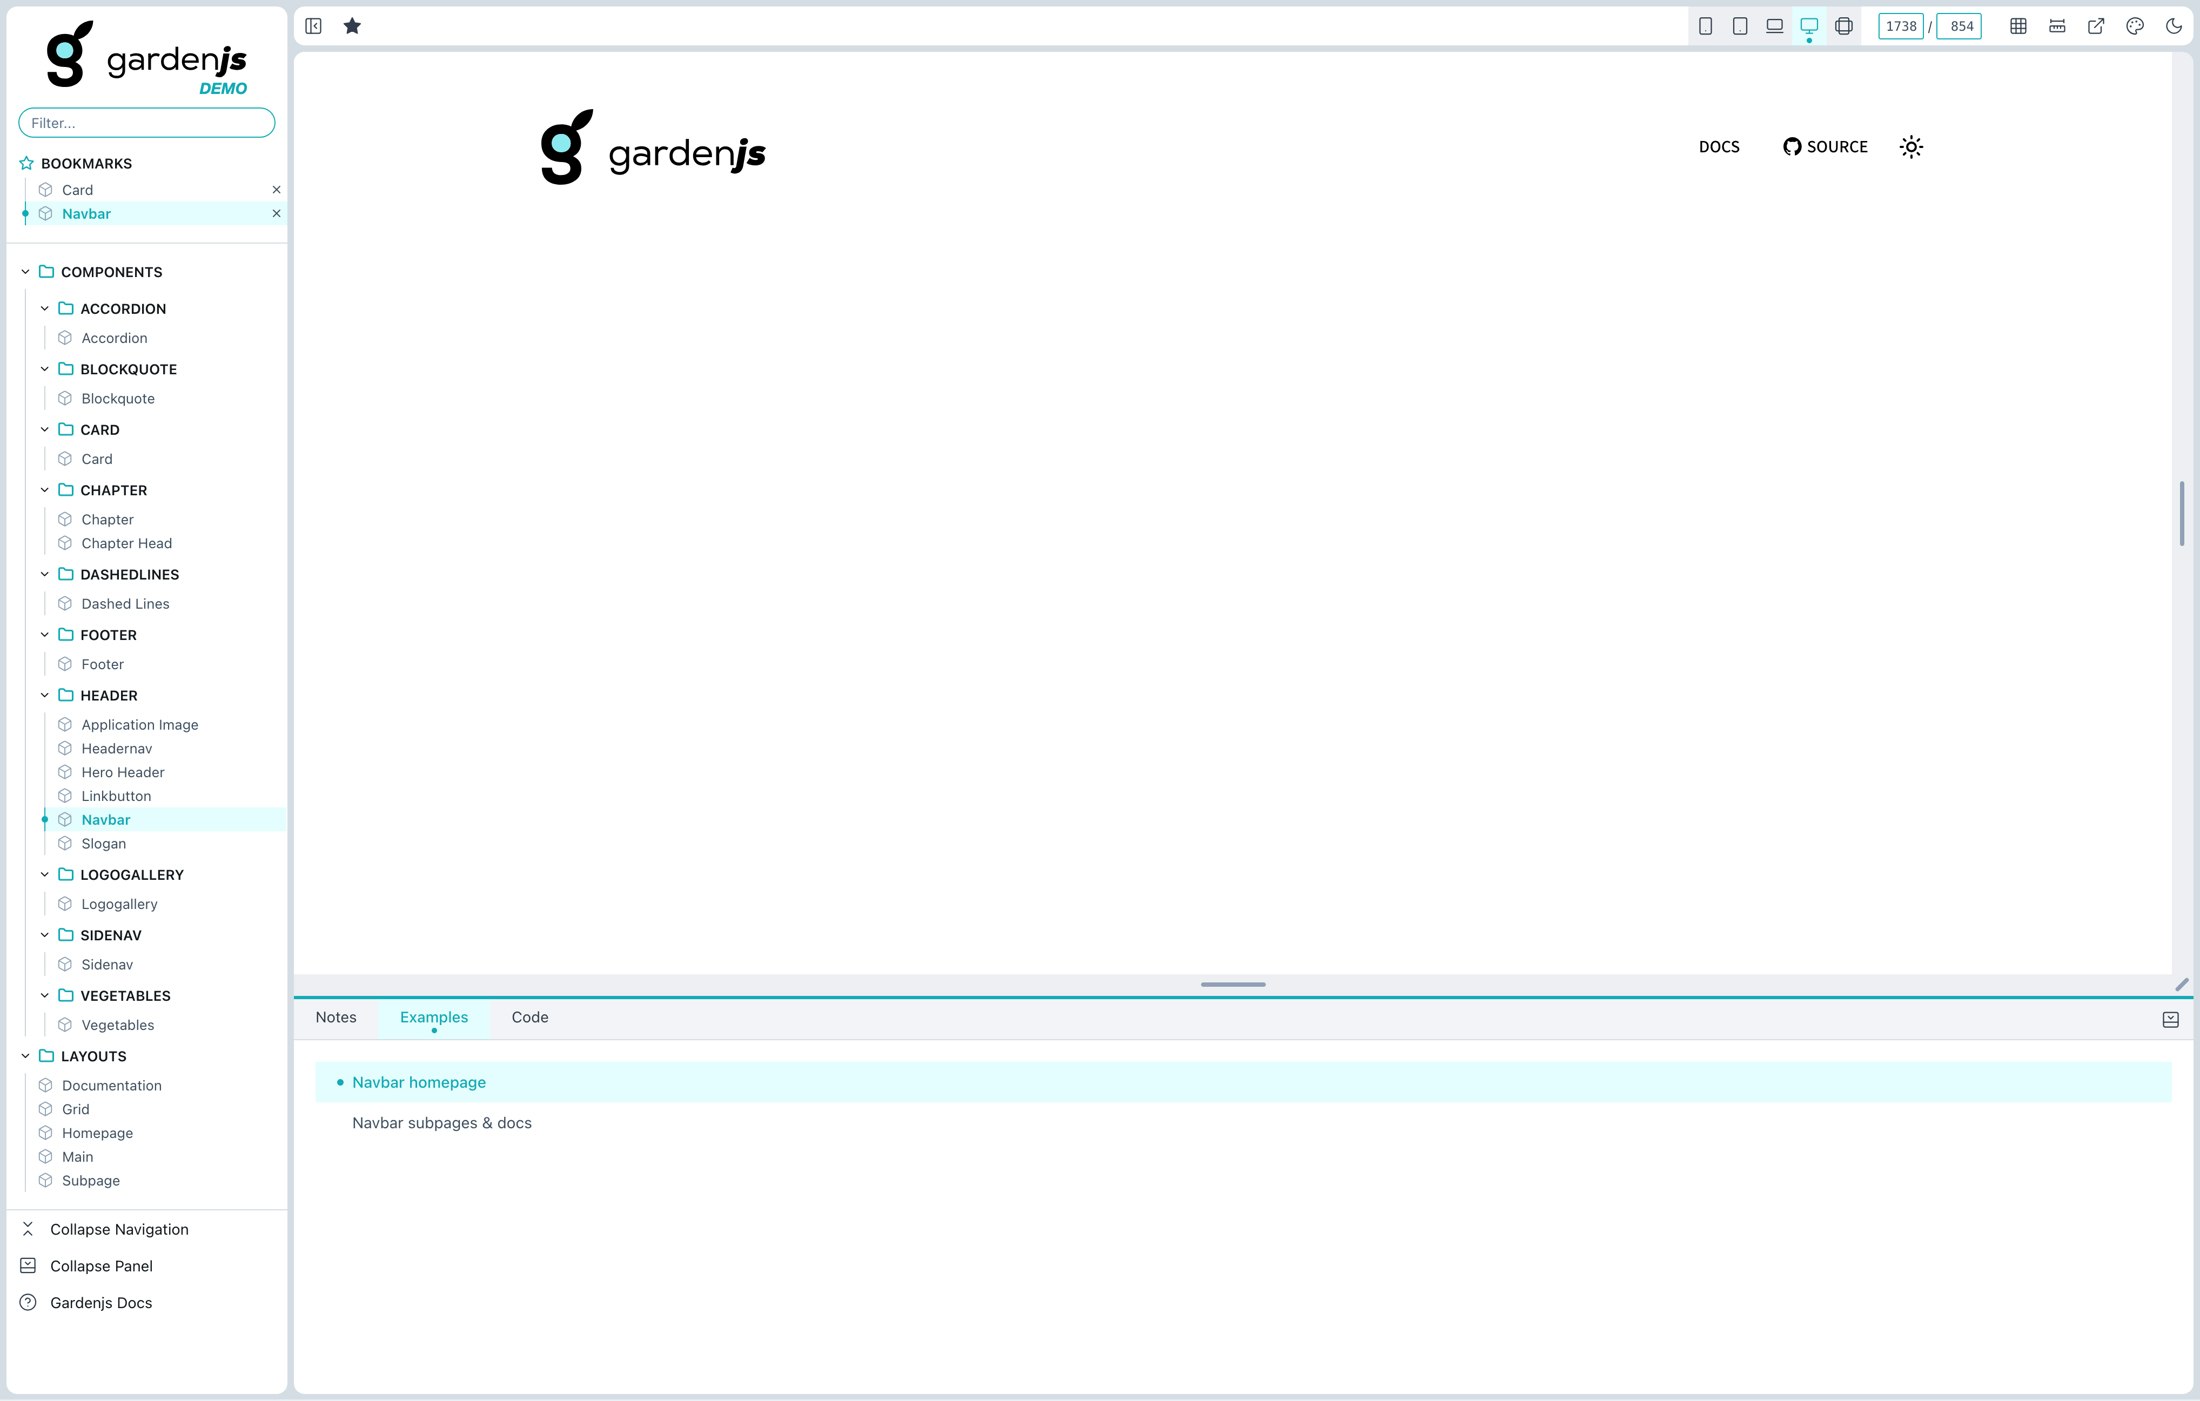Open the grid overlay icon
2200x1401 pixels.
click(x=2017, y=26)
